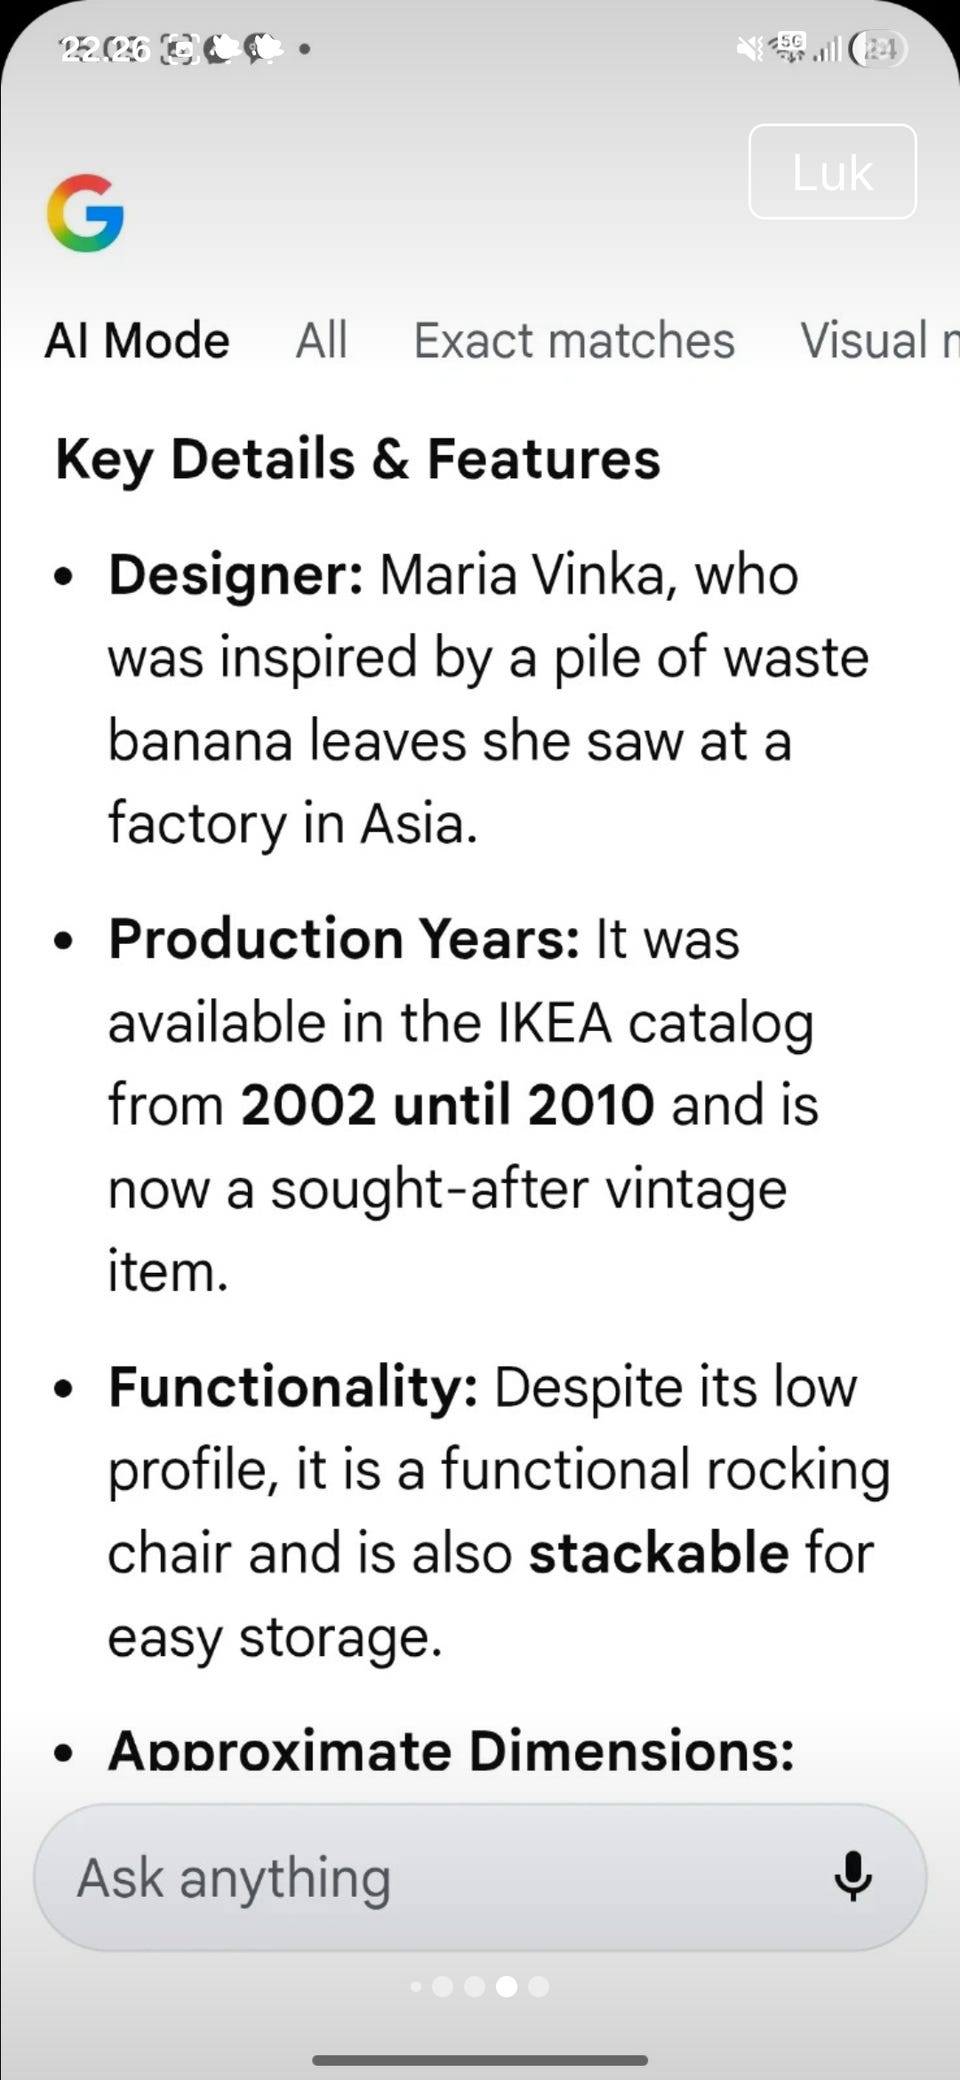Tap the cellular signal bars icon

[826, 49]
